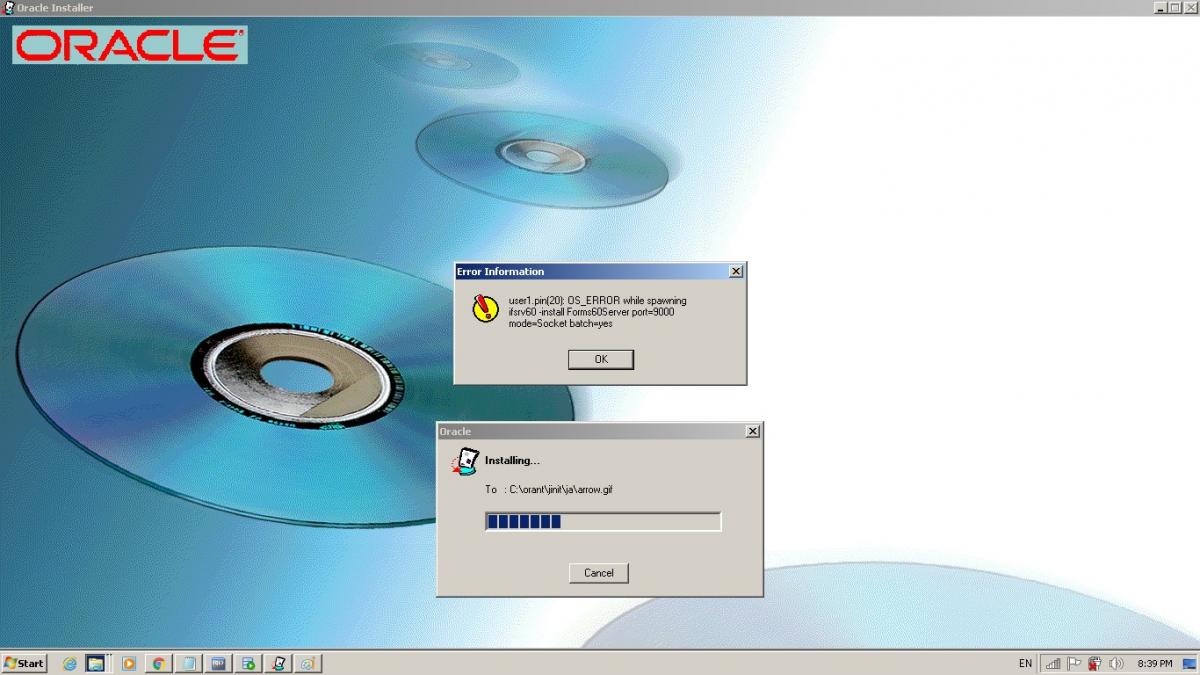Click the EN language indicator
This screenshot has width=1200, height=675.
(x=1025, y=663)
